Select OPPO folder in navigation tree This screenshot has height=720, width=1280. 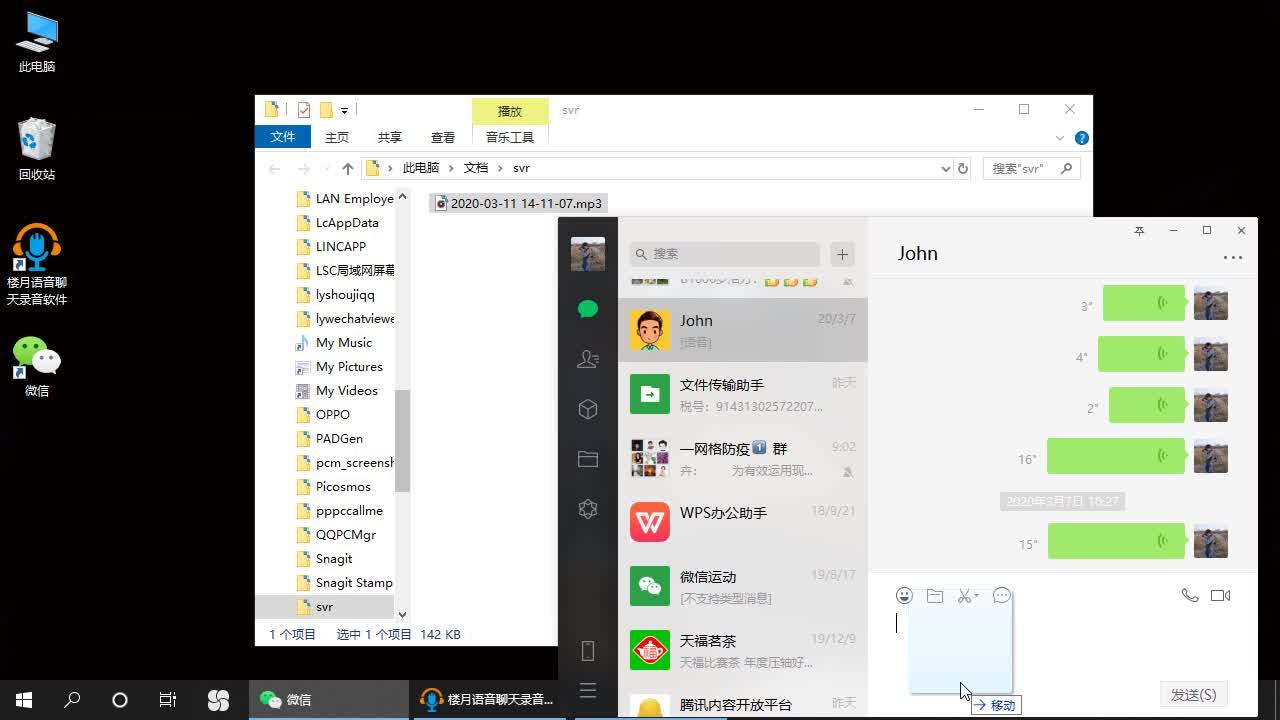[324, 415]
